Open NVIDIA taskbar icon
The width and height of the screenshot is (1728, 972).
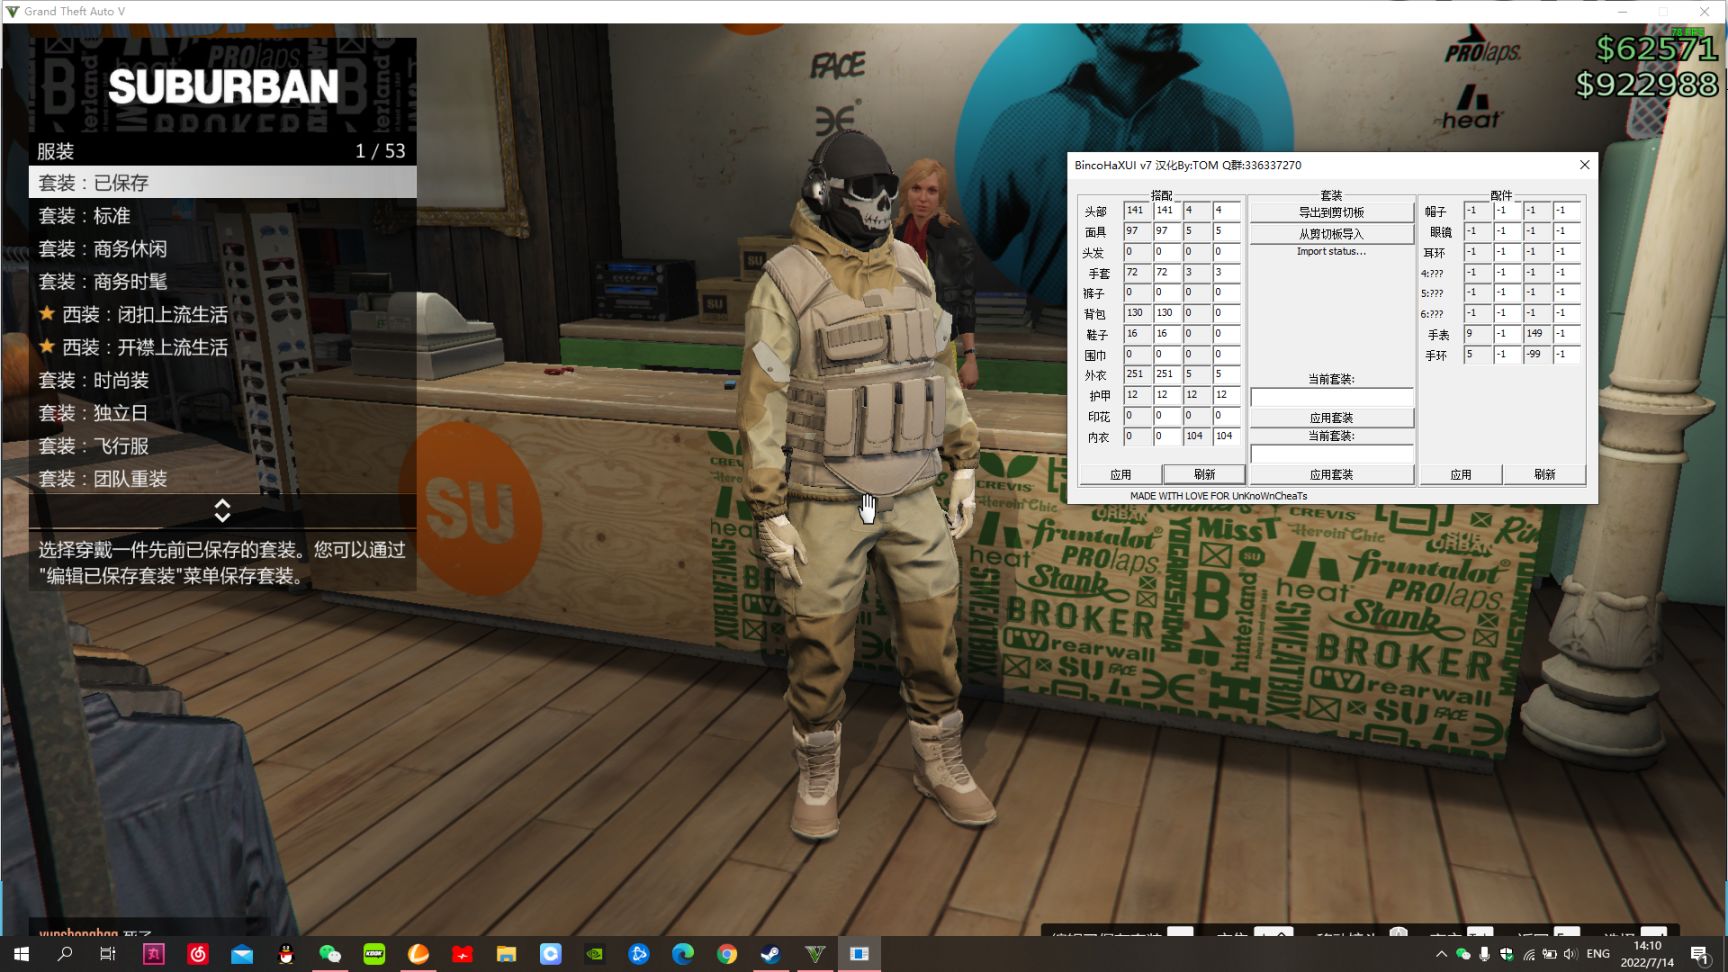(594, 954)
